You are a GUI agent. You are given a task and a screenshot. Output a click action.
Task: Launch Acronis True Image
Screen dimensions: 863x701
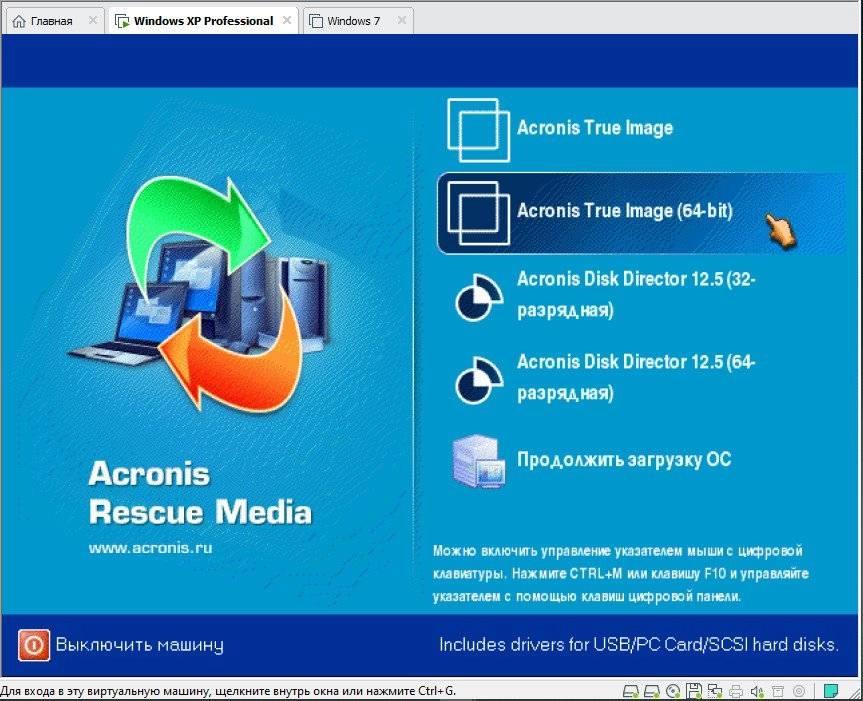click(641, 130)
